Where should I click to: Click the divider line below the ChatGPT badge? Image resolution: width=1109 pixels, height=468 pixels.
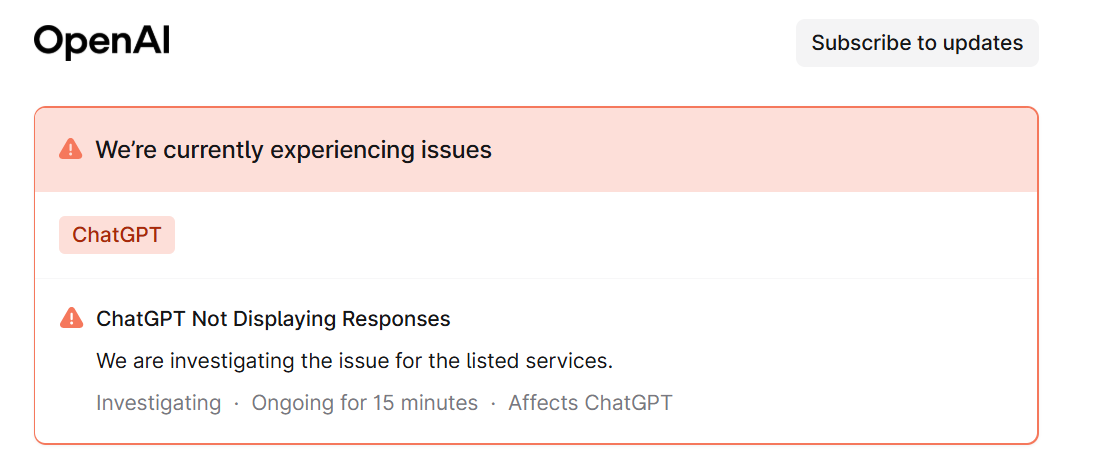coord(536,278)
